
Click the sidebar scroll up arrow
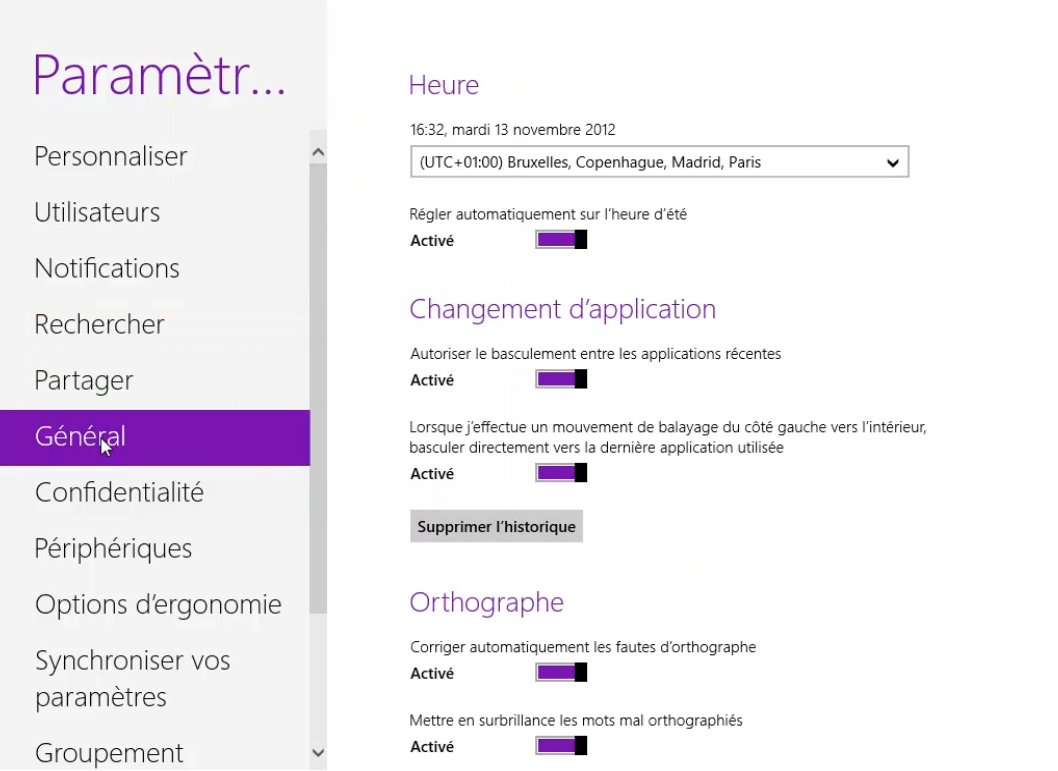click(x=318, y=152)
